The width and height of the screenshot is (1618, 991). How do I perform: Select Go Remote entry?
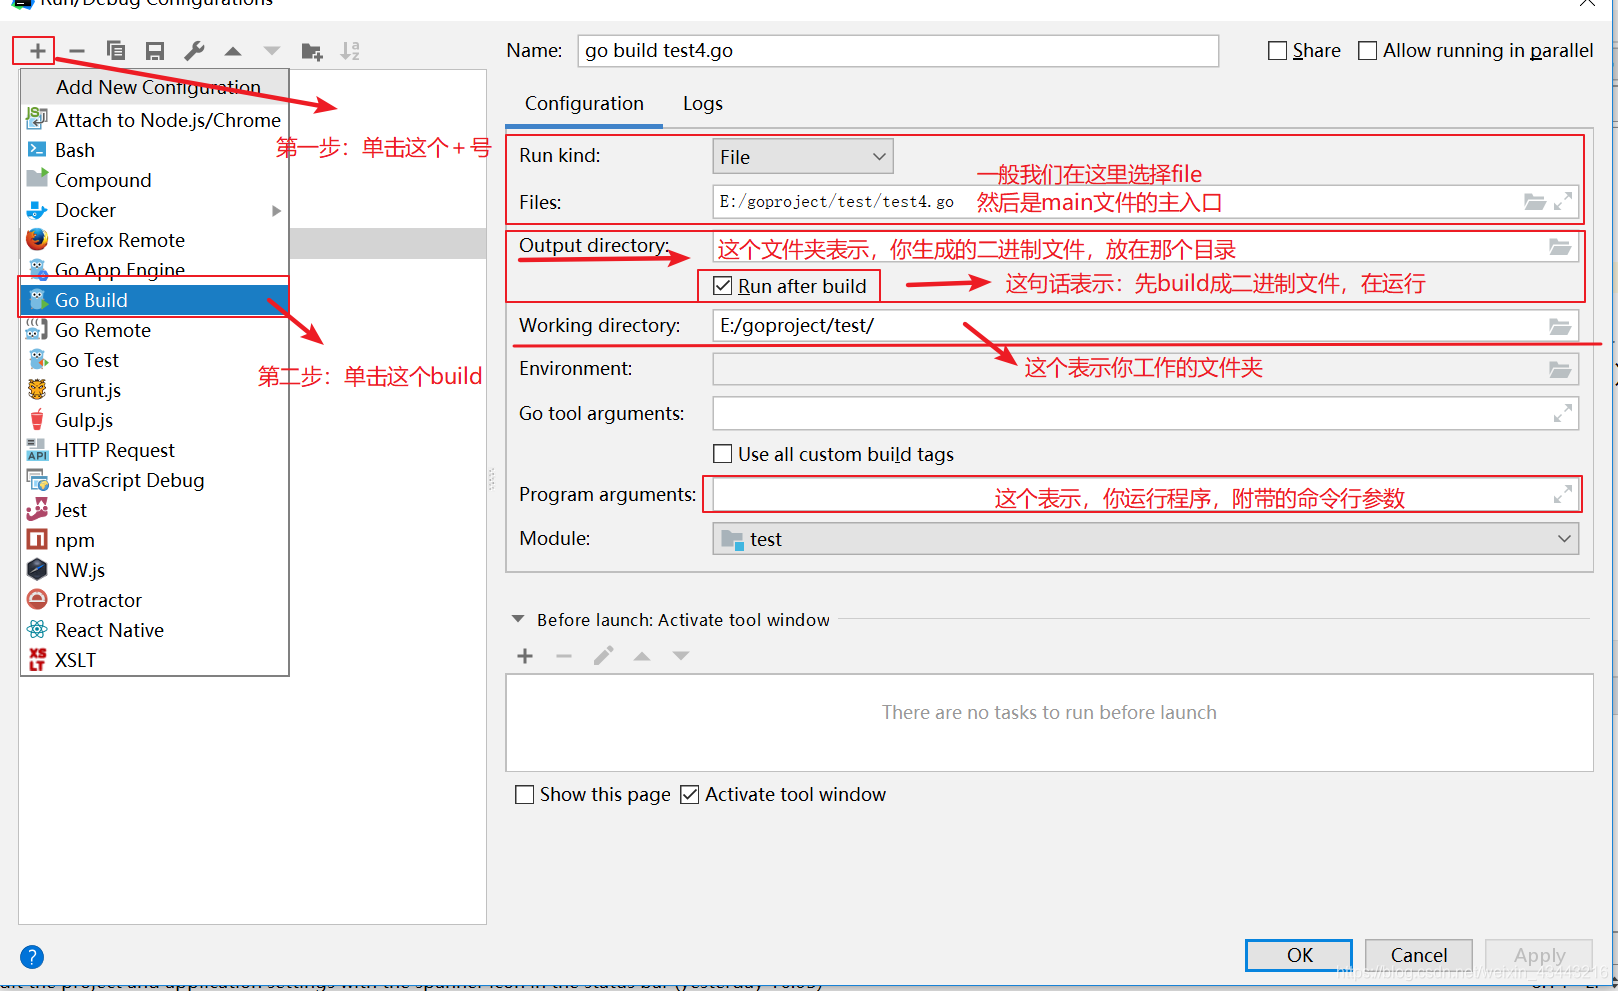click(154, 330)
